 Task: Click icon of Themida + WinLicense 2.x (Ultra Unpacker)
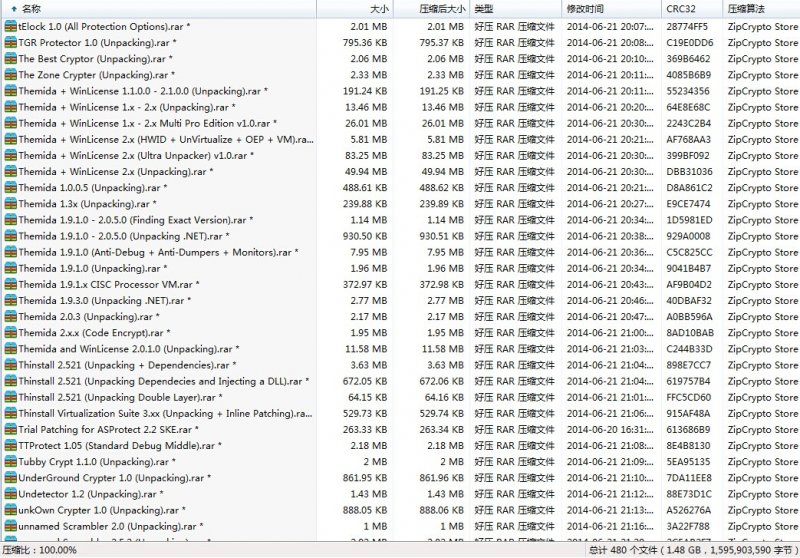pos(10,156)
